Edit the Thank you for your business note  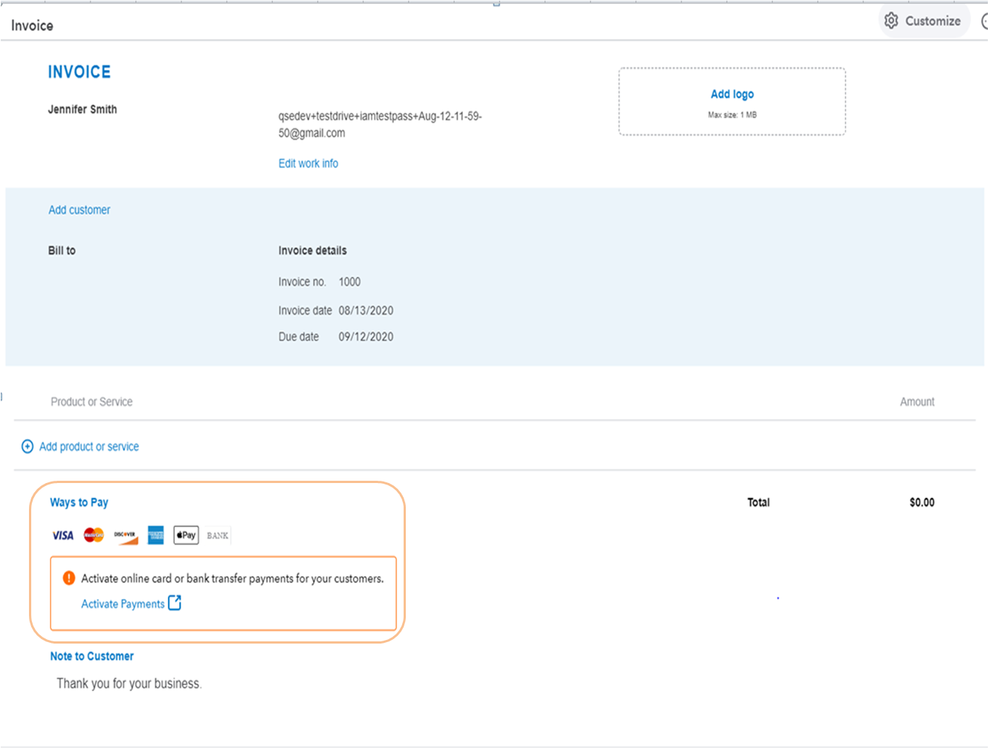[x=129, y=683]
